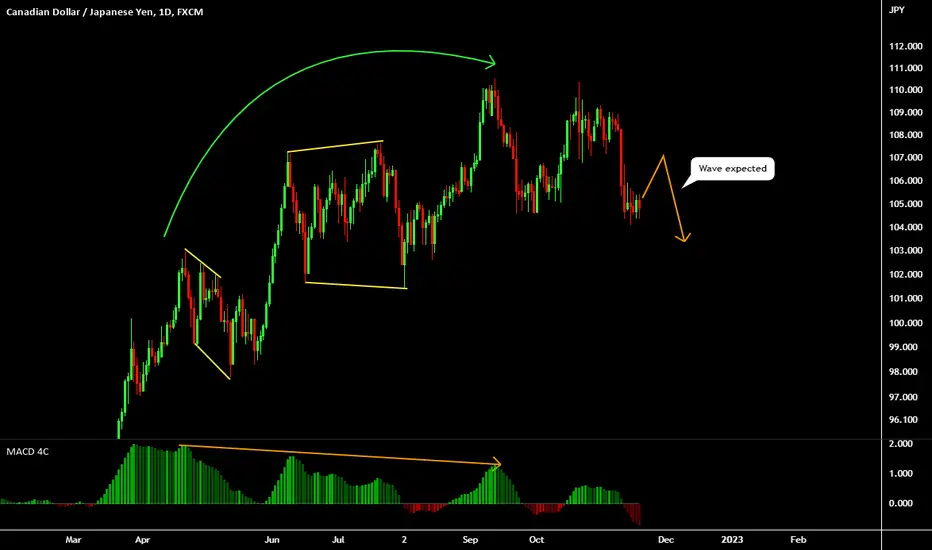Click the 109.000 price level
The image size is (932, 550).
(x=905, y=112)
